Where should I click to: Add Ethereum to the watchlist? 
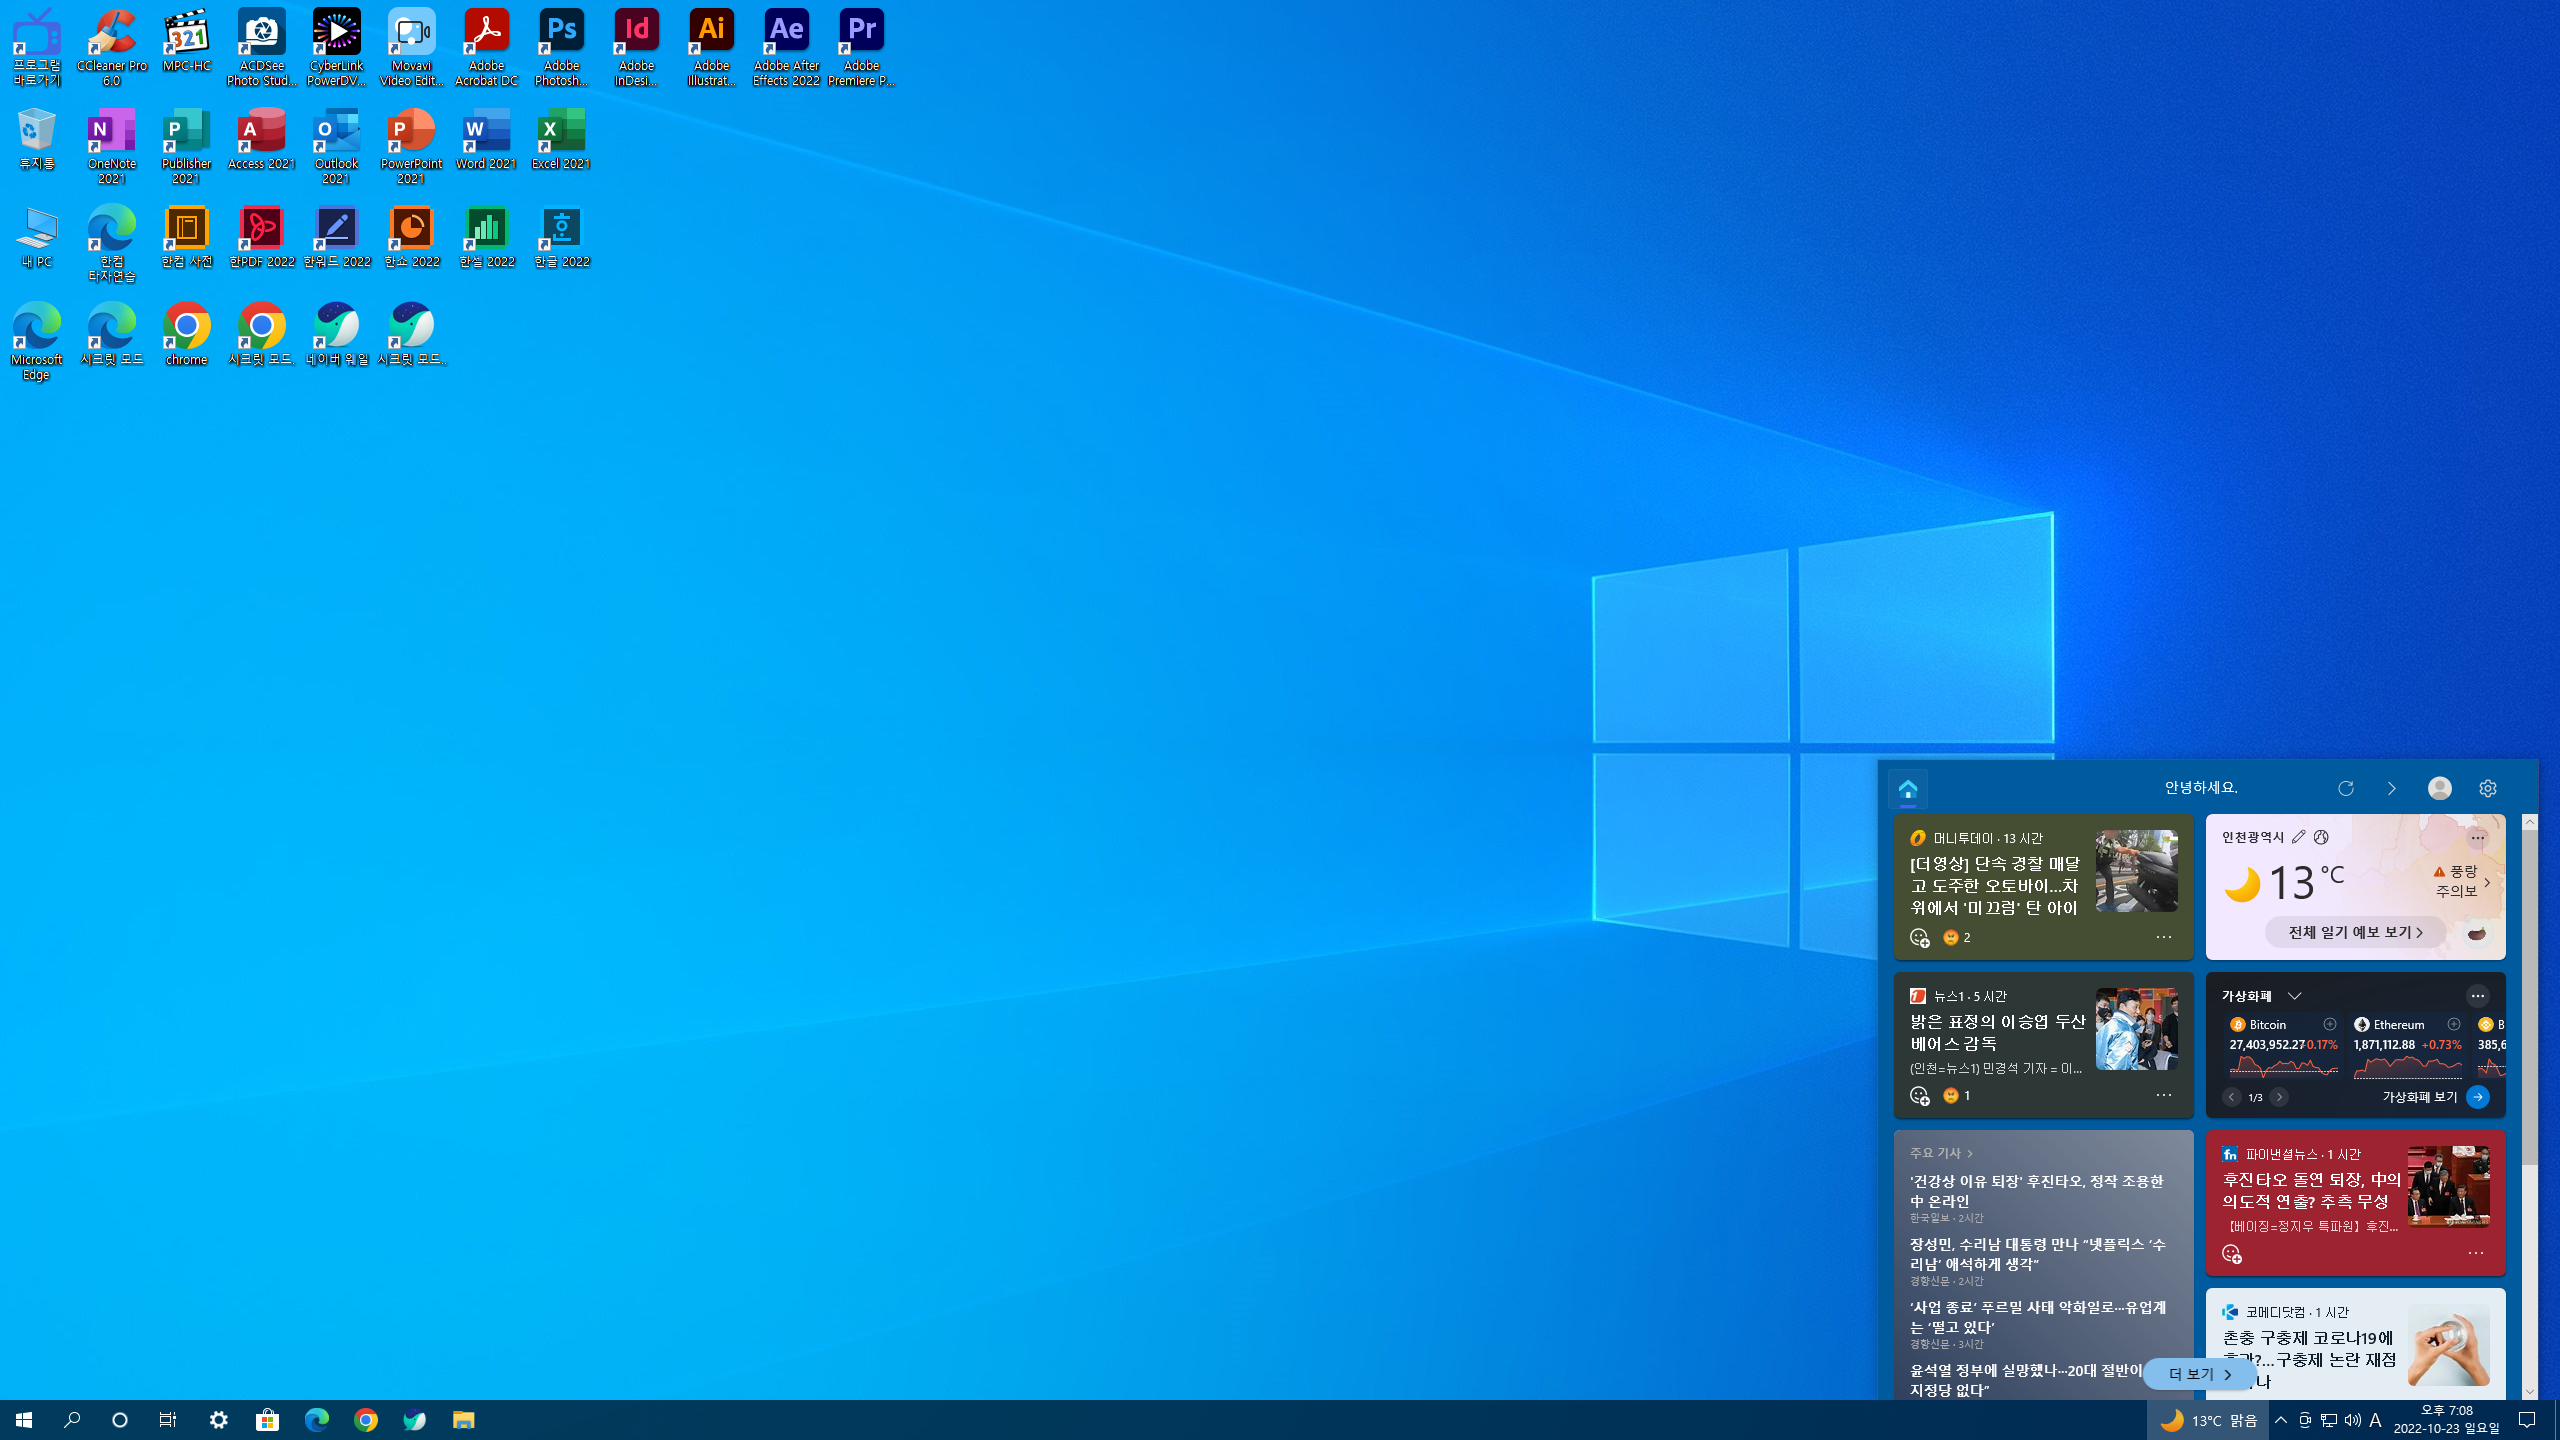2453,1024
